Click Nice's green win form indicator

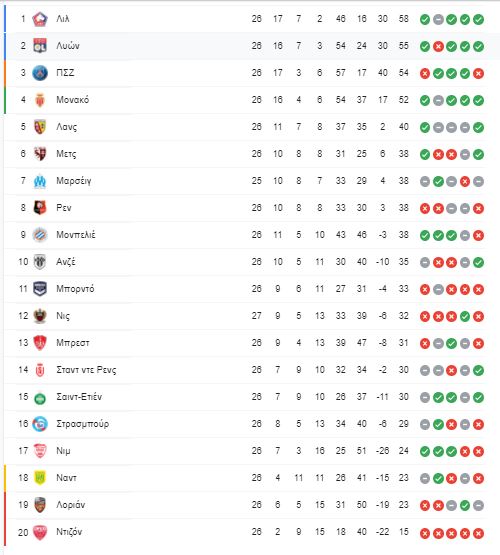point(465,316)
